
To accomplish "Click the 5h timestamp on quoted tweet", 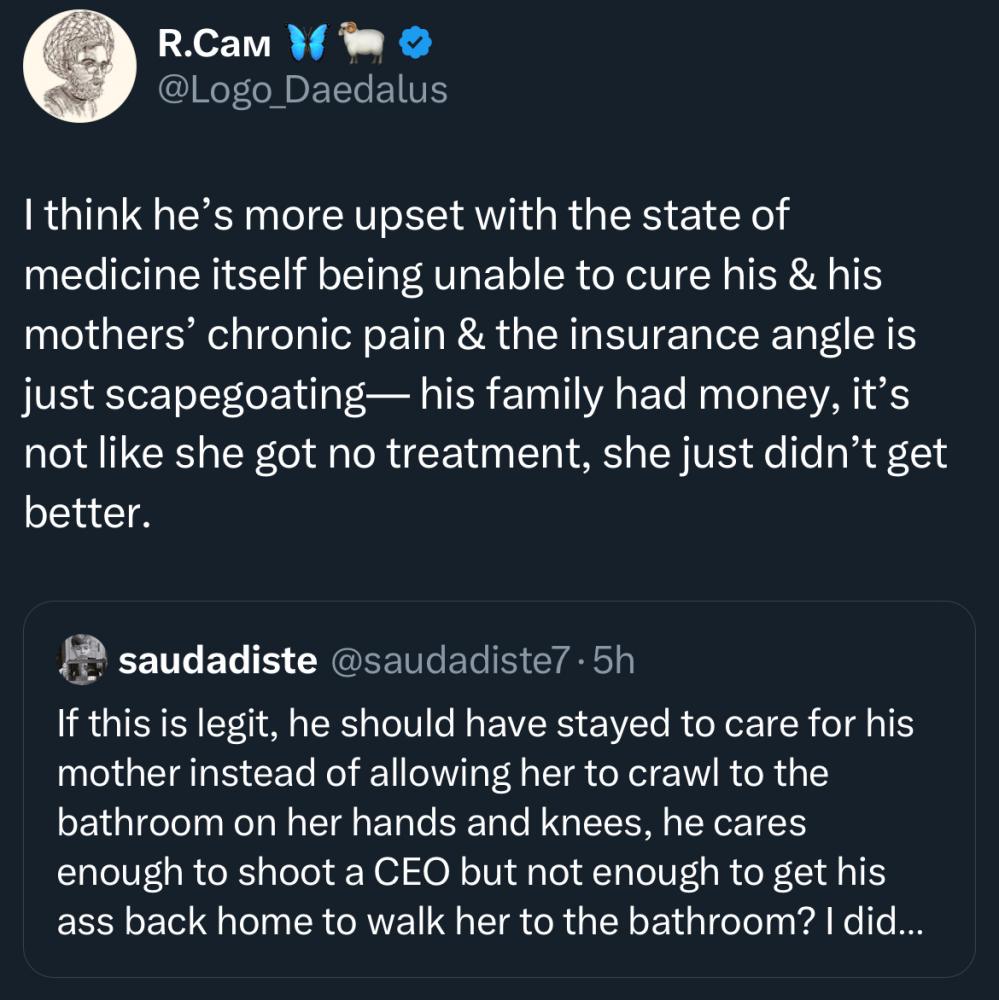I will pos(614,660).
